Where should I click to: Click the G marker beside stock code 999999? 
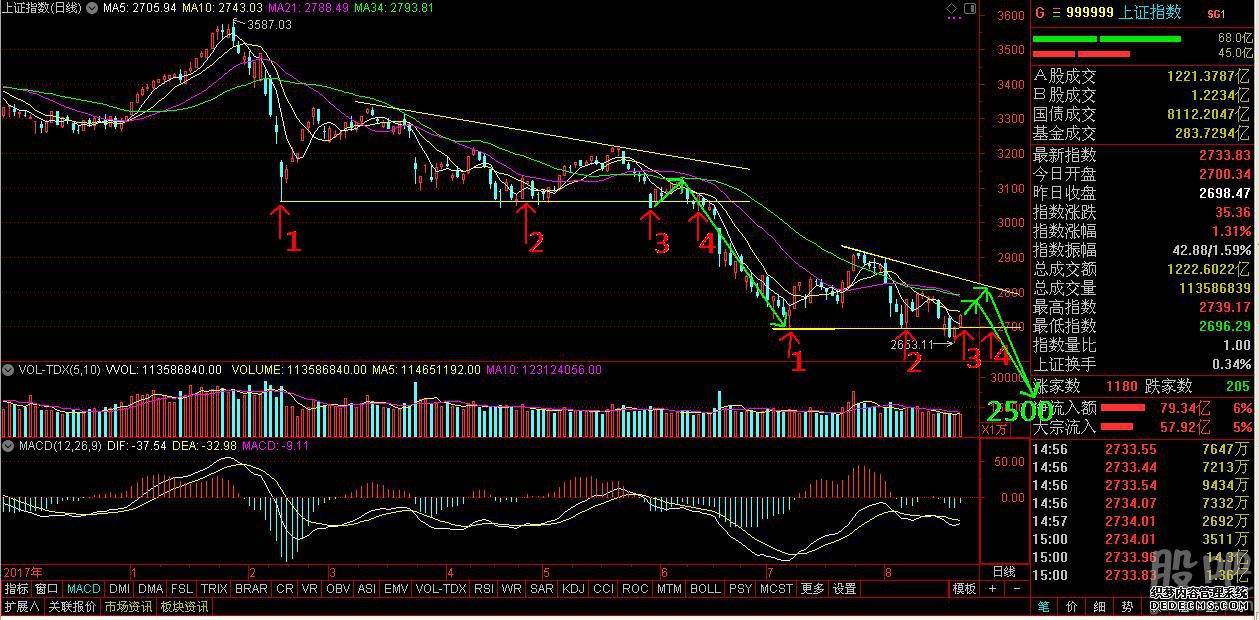1040,13
